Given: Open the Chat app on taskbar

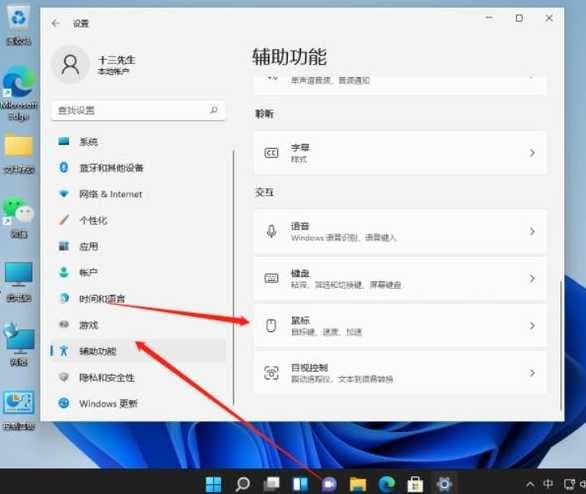Looking at the screenshot, I should point(329,484).
